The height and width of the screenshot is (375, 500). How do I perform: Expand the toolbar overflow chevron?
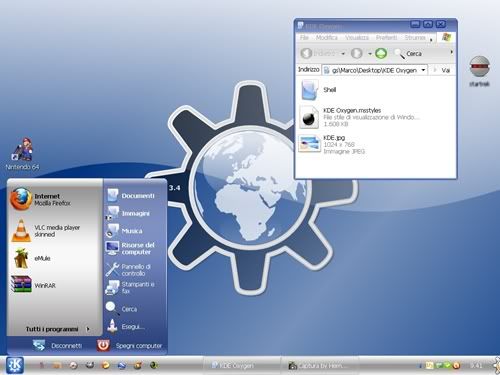tap(452, 52)
